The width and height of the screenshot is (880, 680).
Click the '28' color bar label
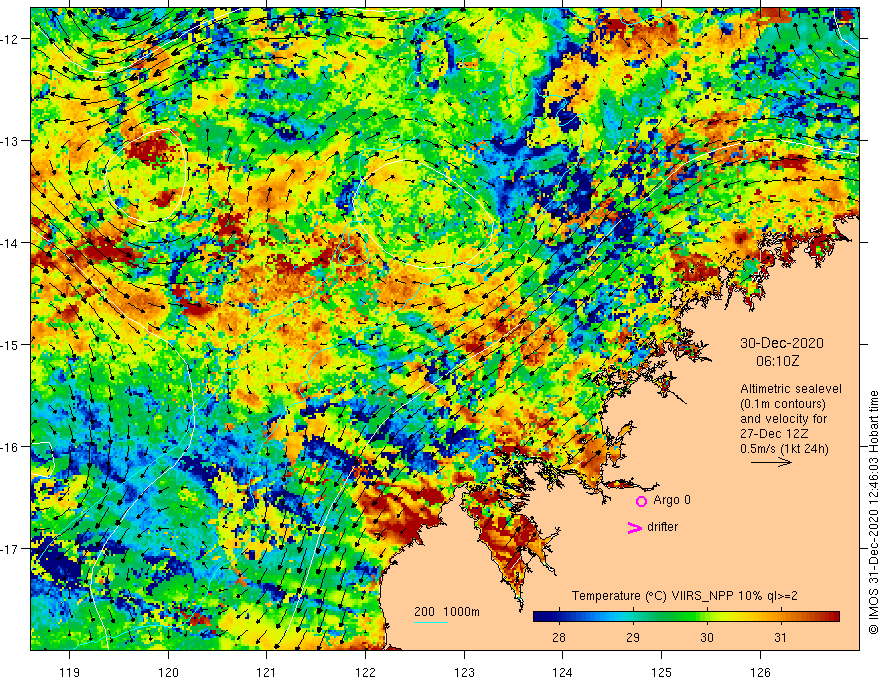(x=558, y=637)
